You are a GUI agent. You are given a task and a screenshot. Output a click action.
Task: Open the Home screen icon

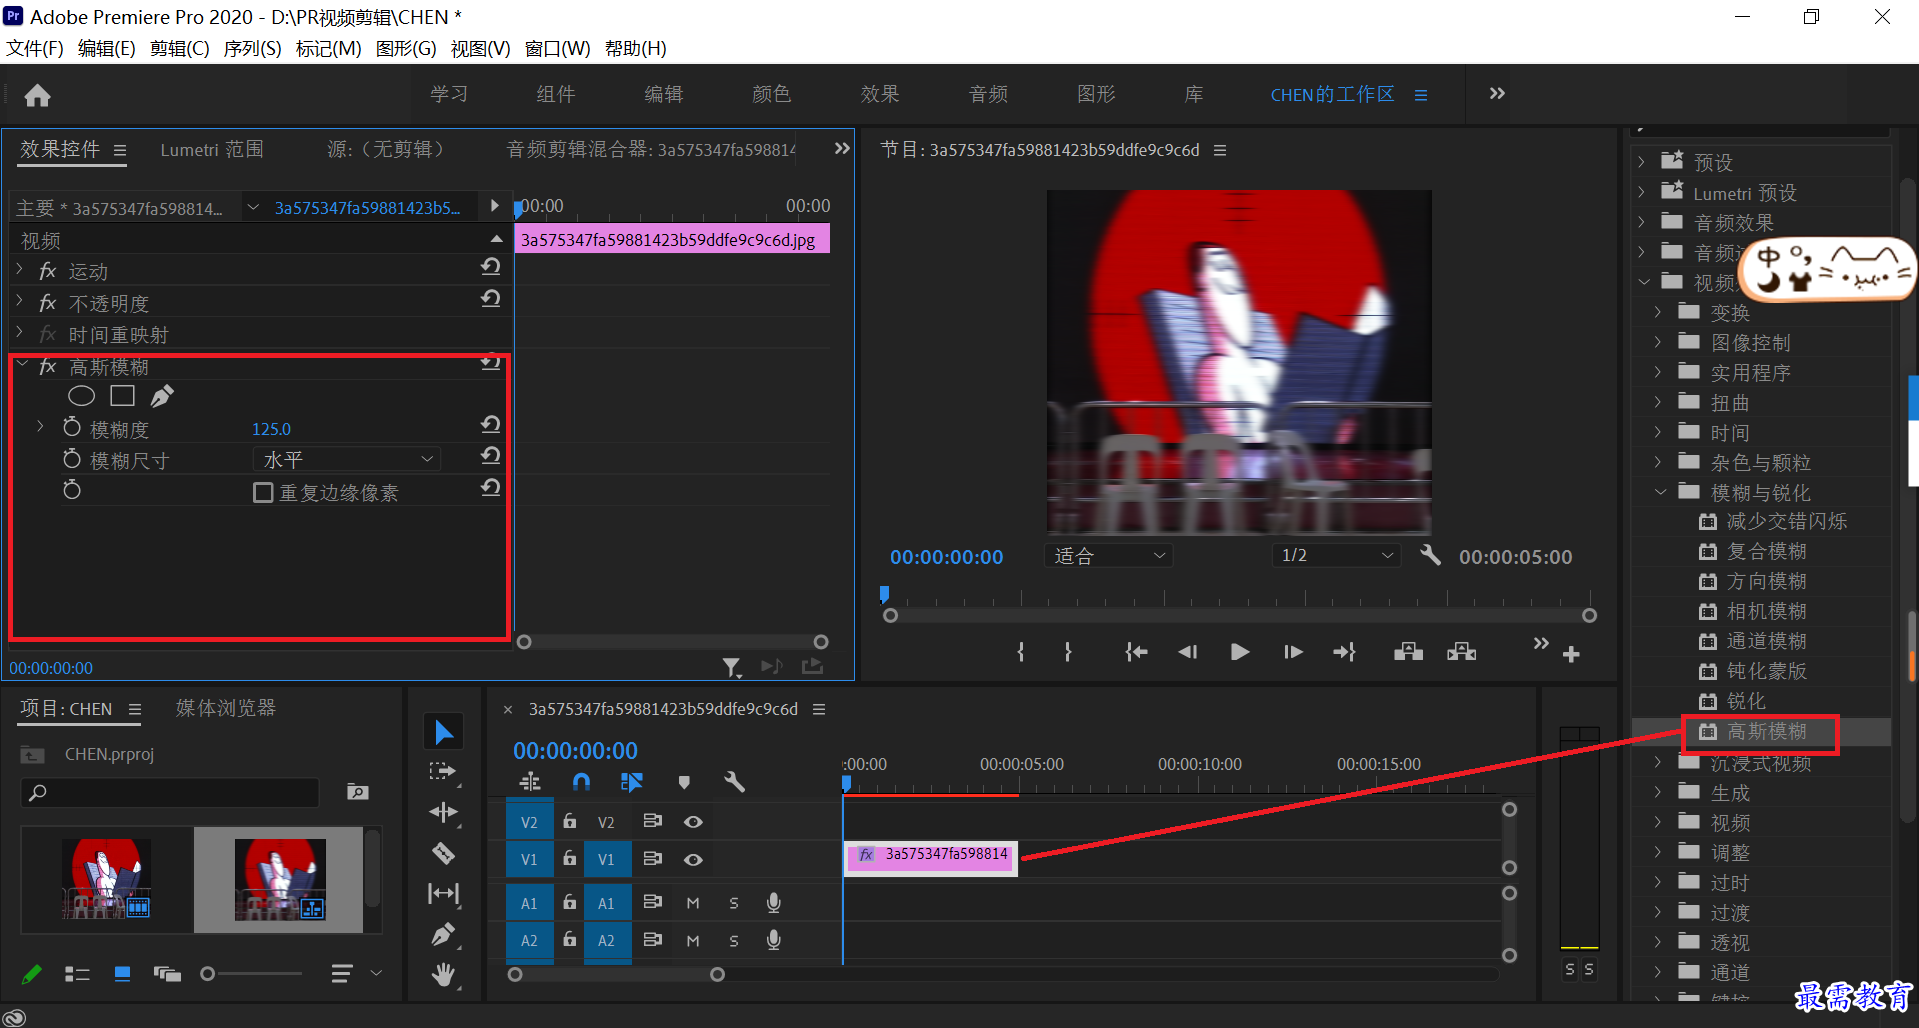tap(38, 95)
